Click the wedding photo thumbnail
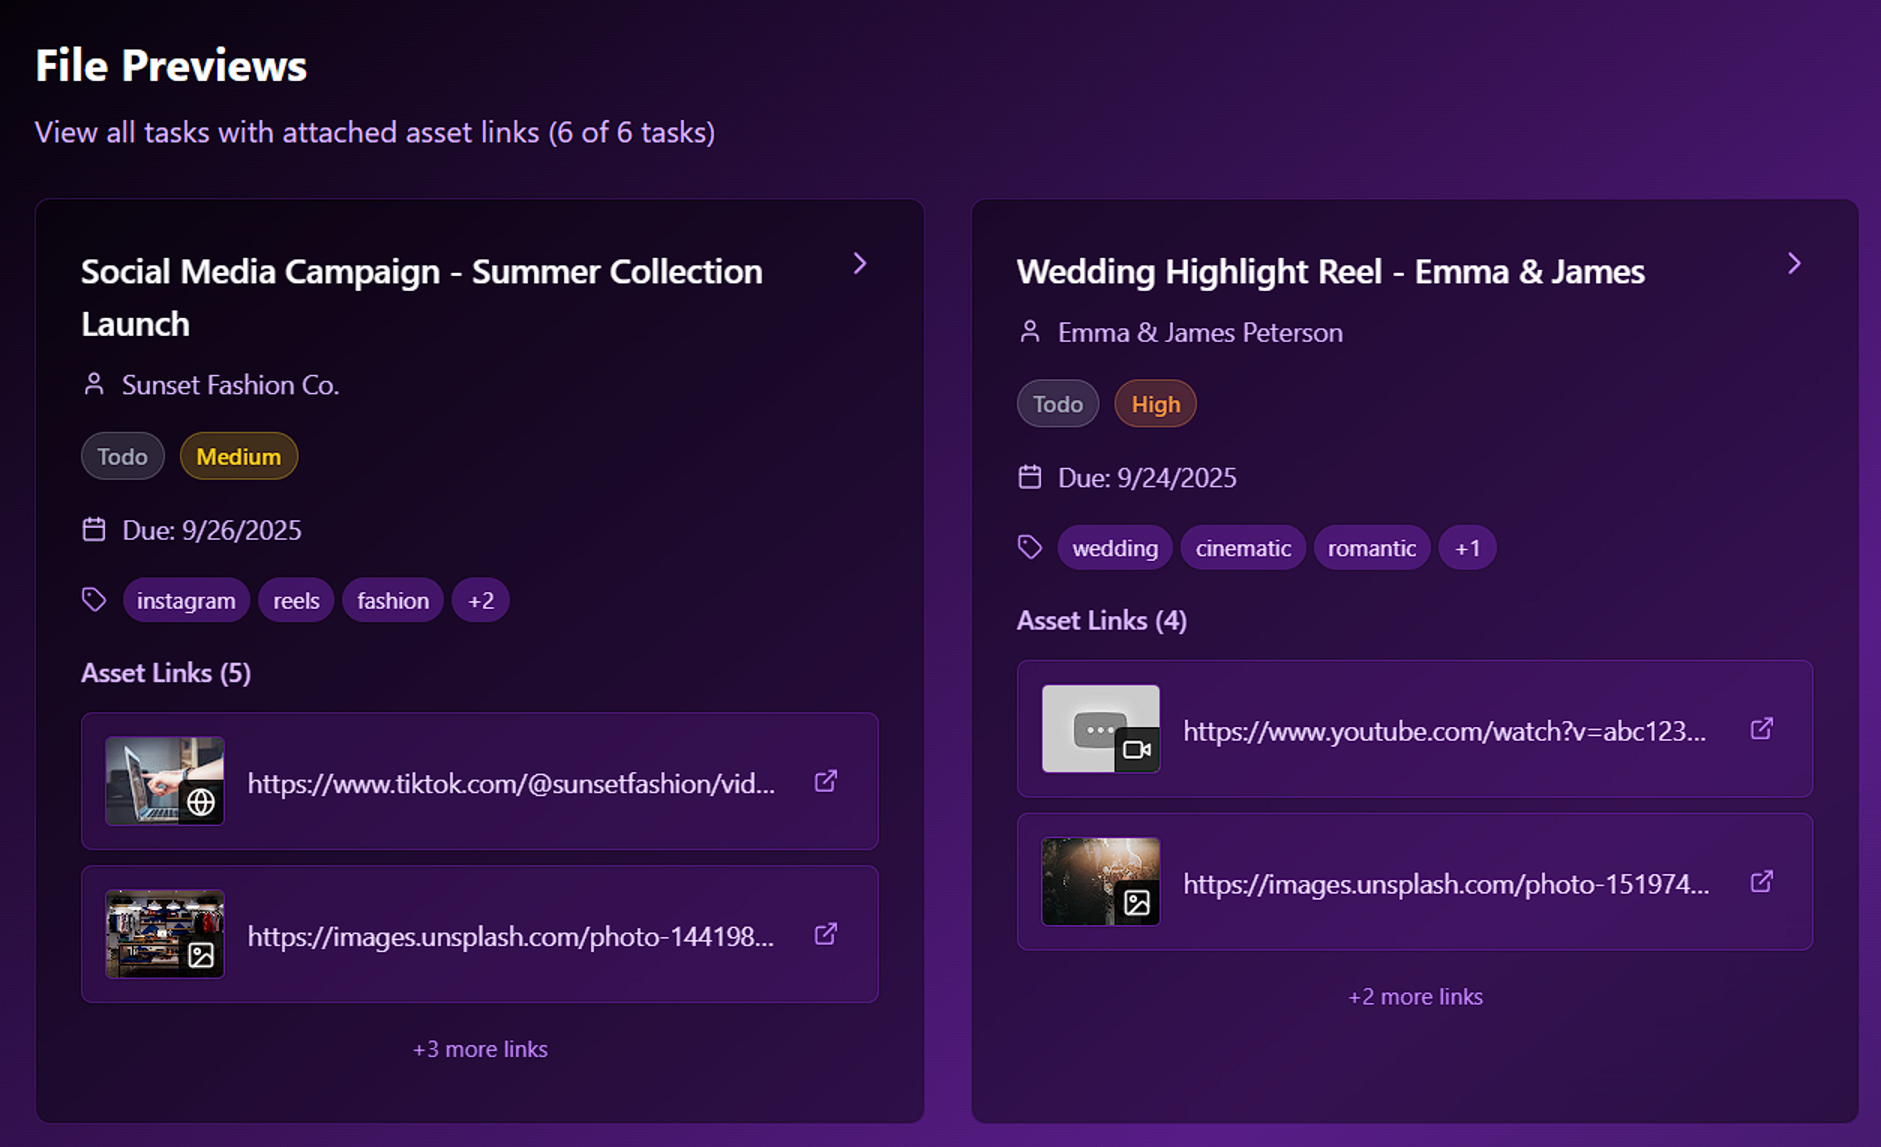 point(1101,882)
